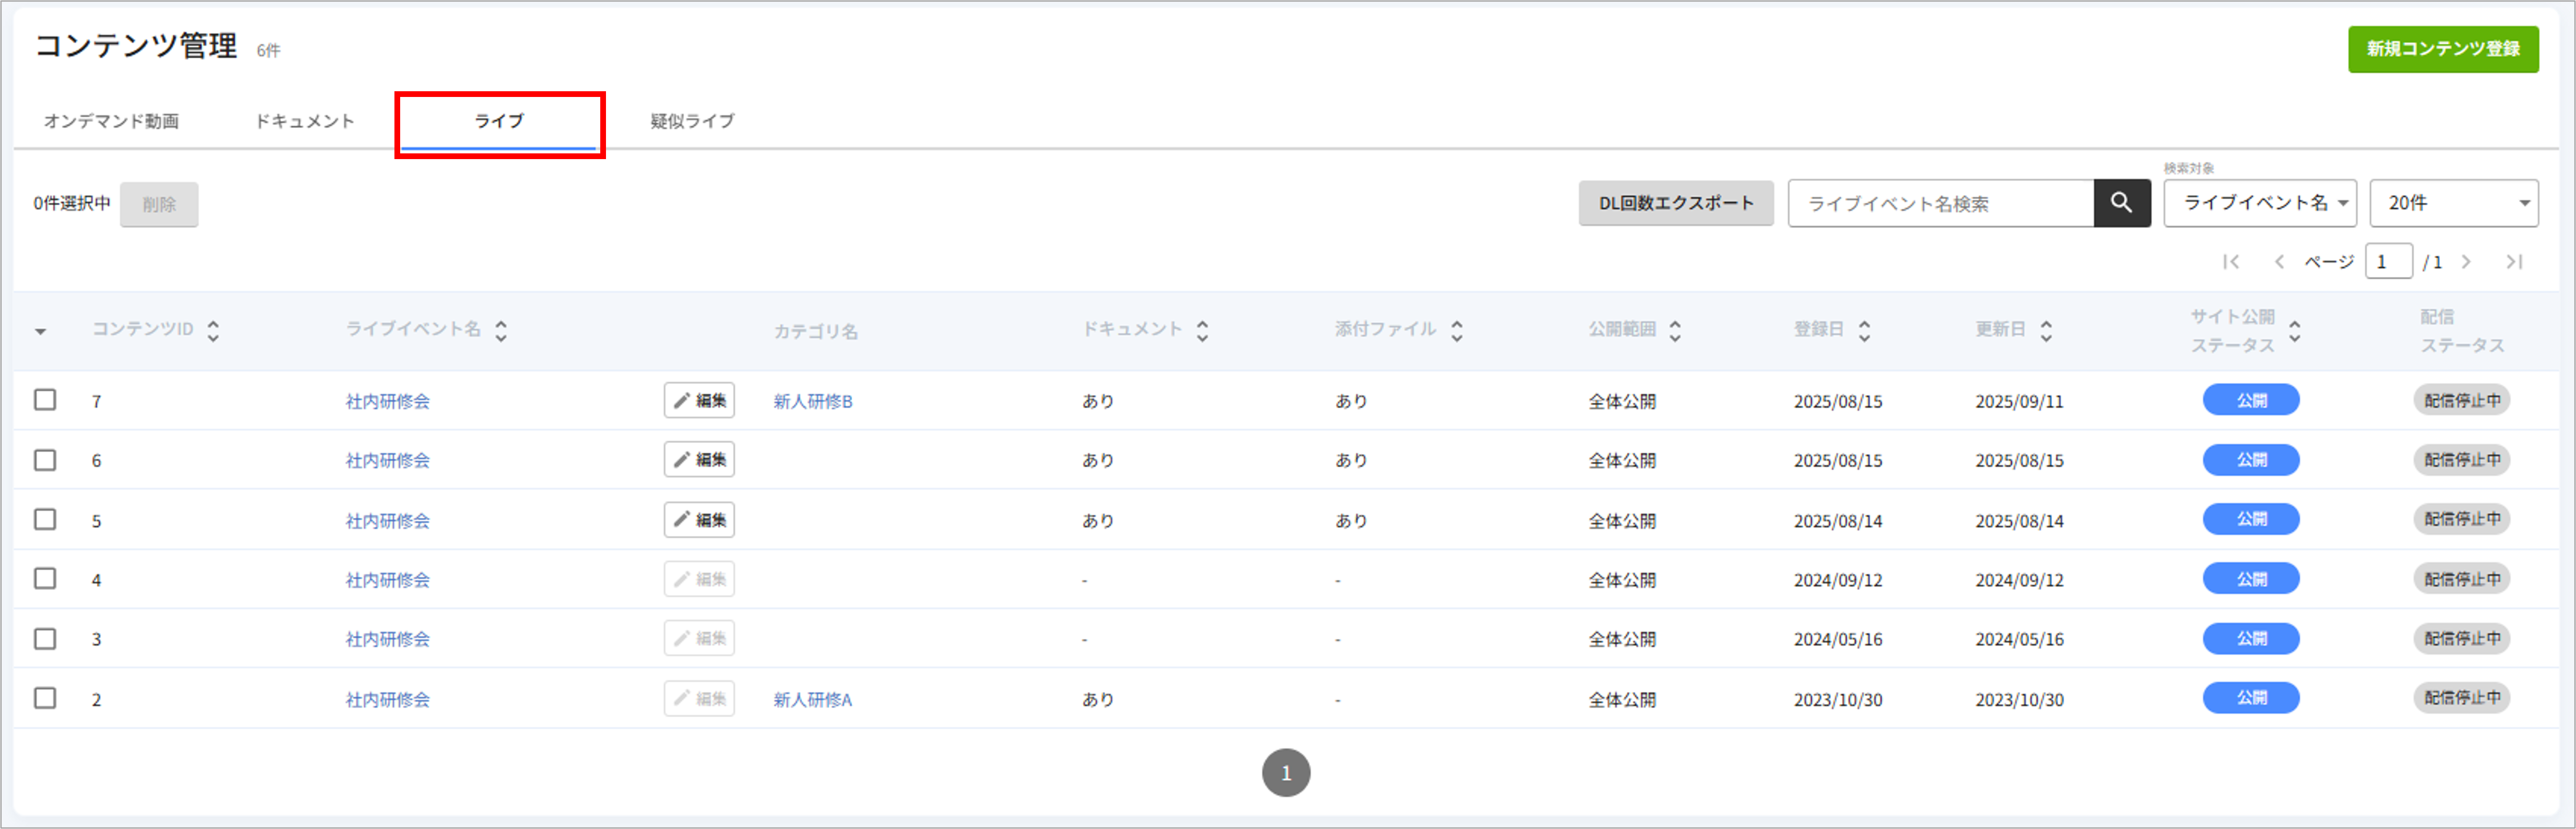Select checkbox for content ID 7
Image resolution: width=2576 pixels, height=829 pixels.
[45, 400]
